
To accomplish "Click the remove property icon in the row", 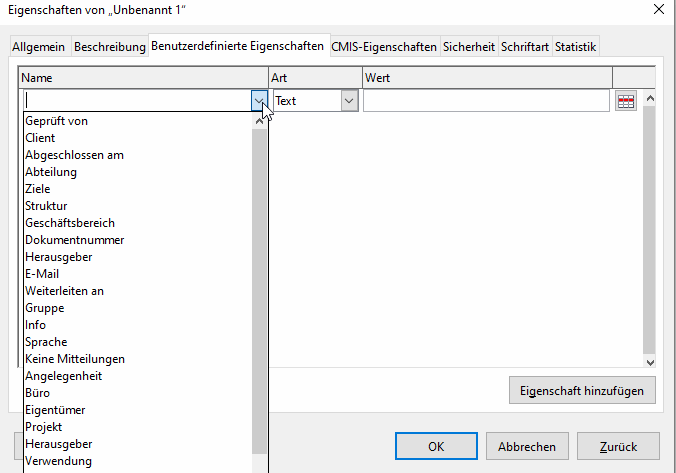I will tap(626, 101).
